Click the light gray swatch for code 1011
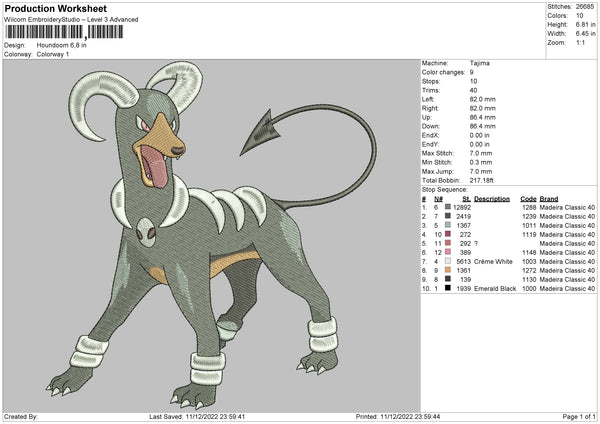 [x=447, y=225]
